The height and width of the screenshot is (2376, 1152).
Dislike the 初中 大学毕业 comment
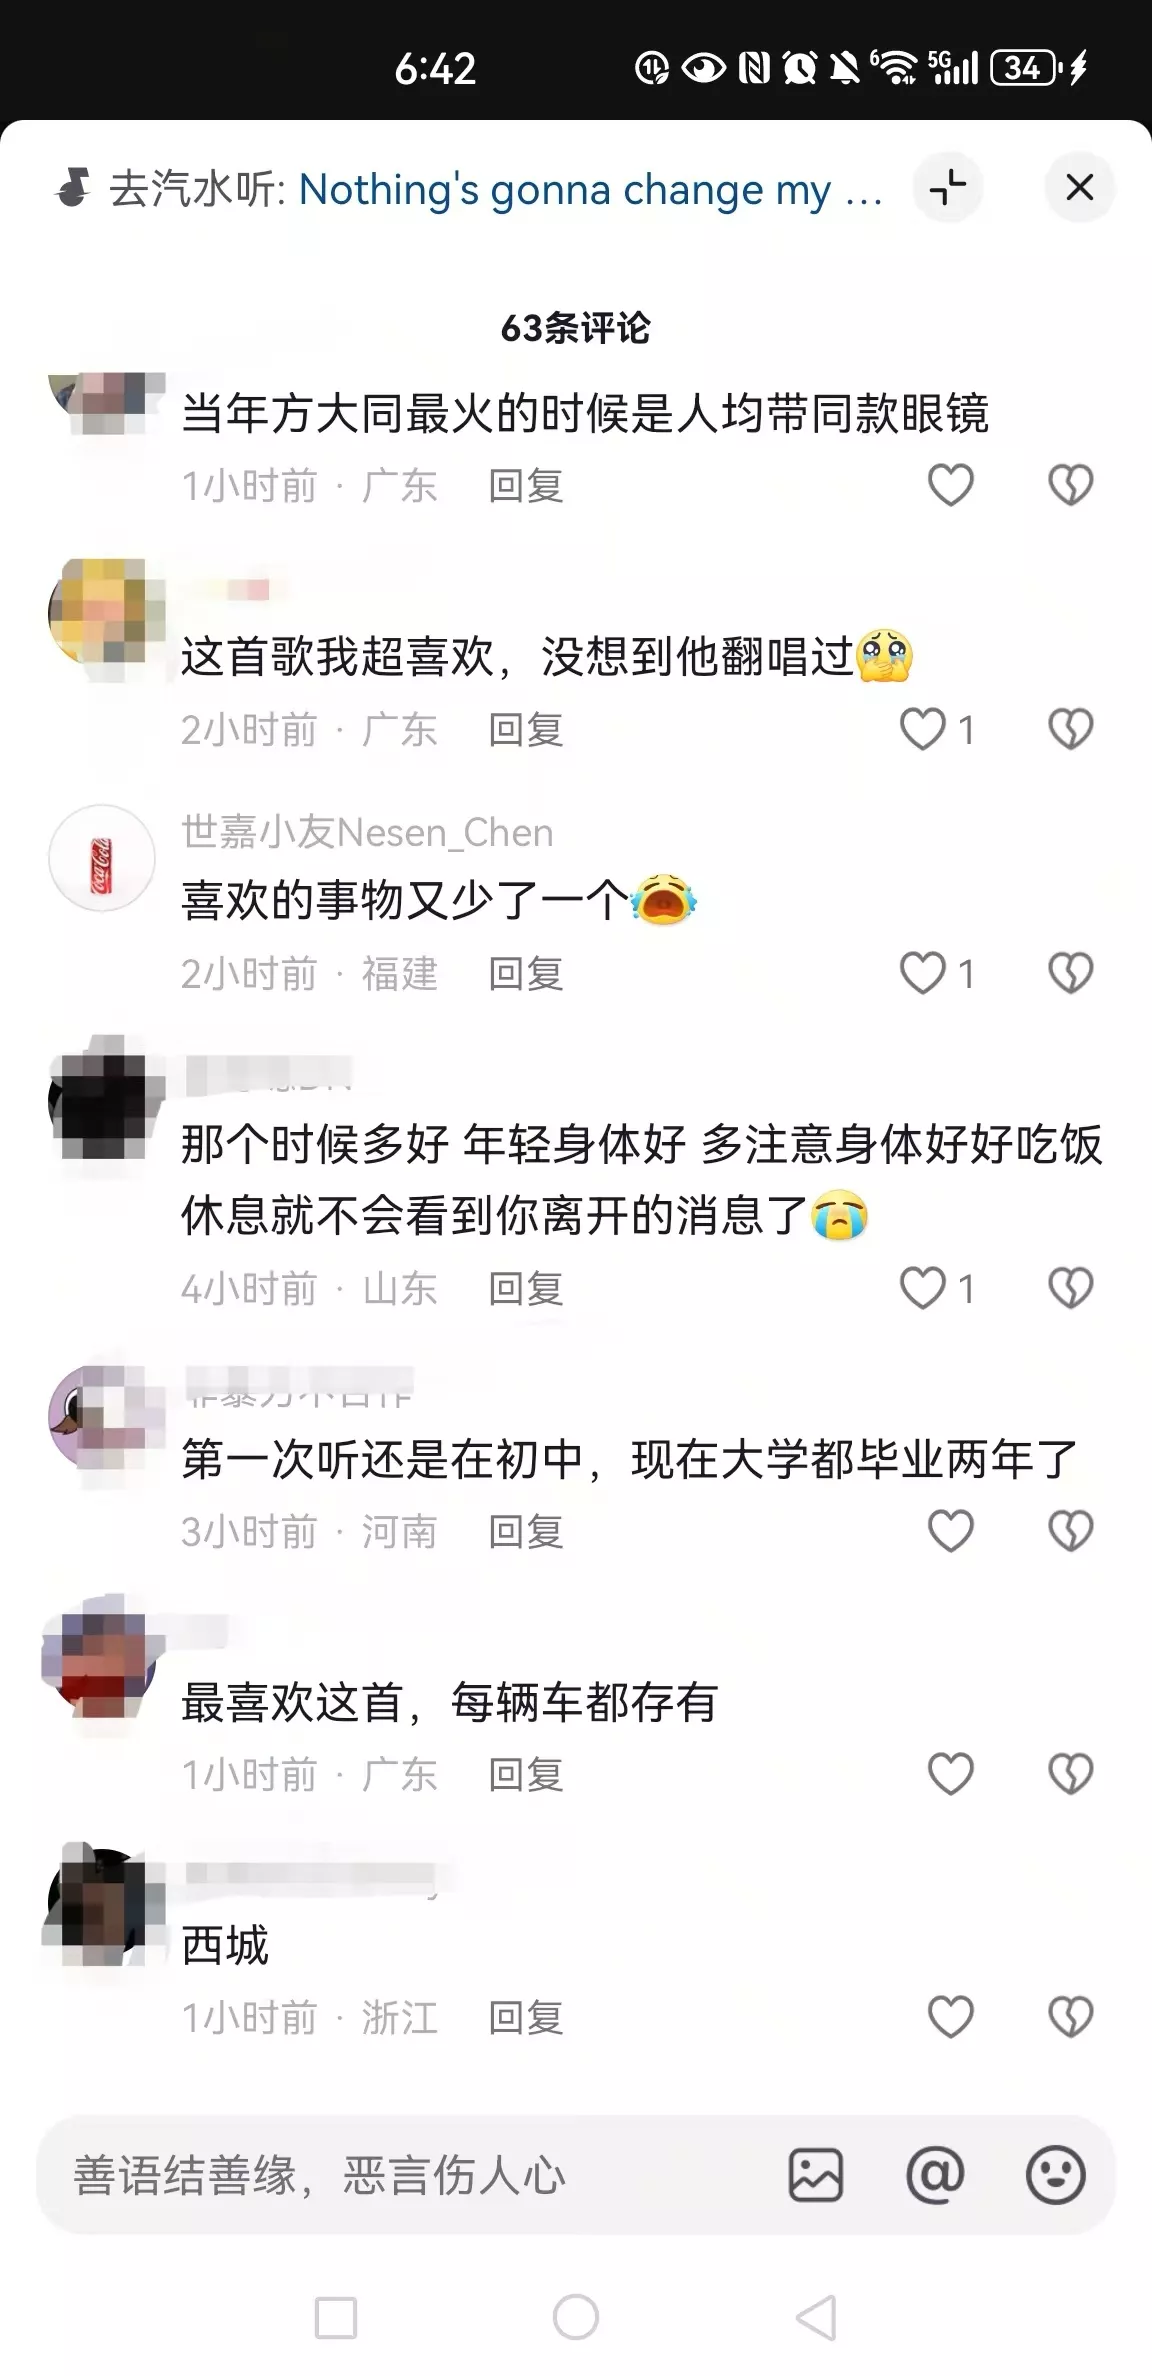[1070, 1531]
